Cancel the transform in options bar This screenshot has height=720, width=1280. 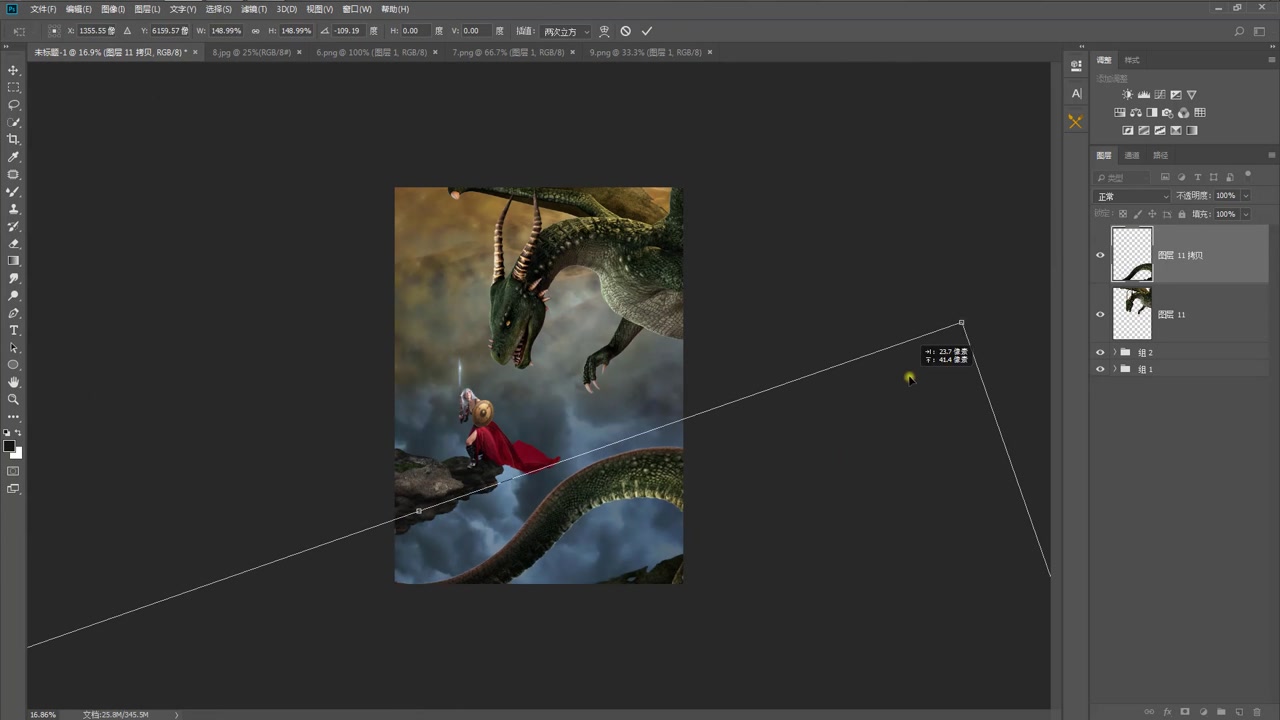point(626,31)
